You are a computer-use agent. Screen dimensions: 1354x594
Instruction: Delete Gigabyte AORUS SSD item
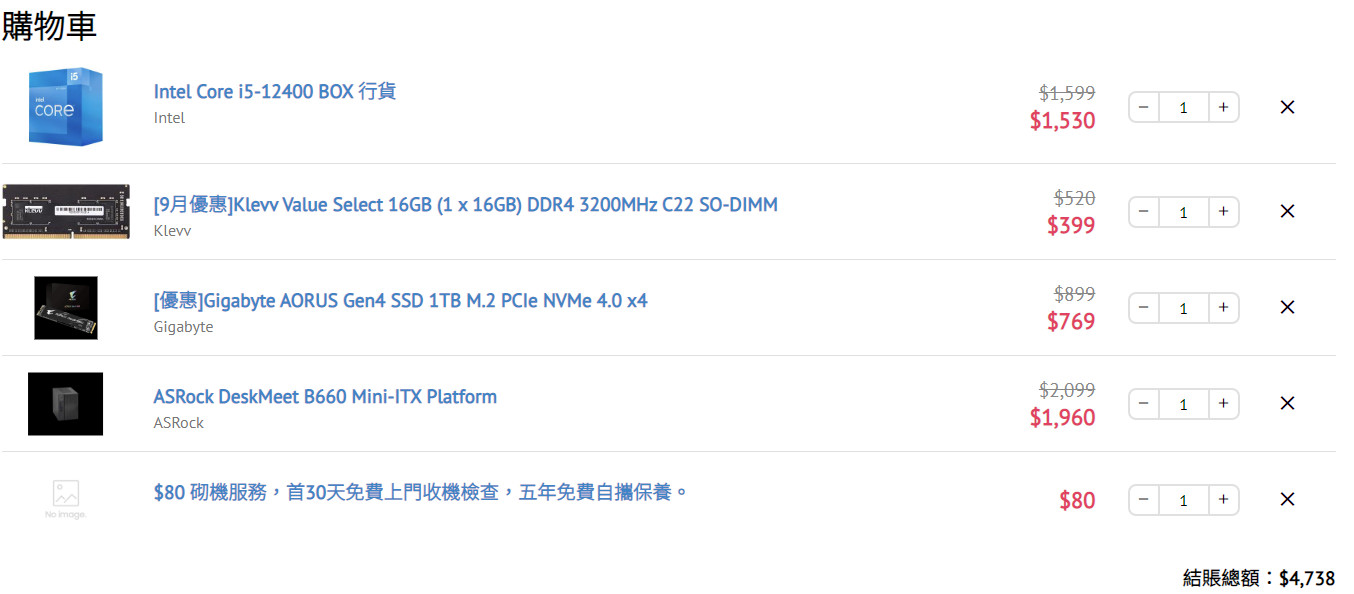1287,307
